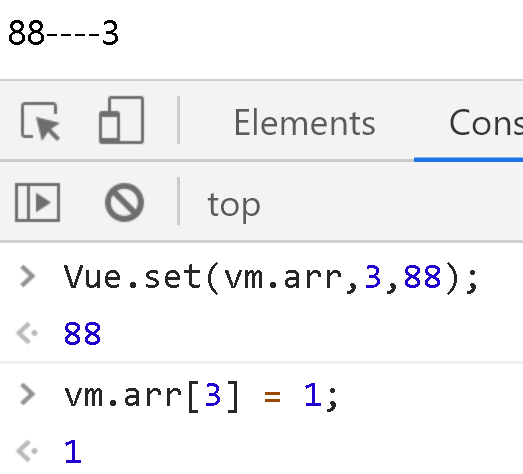Screen dimensions: 523x474
Task: Click the prompt chevron beside vm.arr[3]
Action: 27,394
